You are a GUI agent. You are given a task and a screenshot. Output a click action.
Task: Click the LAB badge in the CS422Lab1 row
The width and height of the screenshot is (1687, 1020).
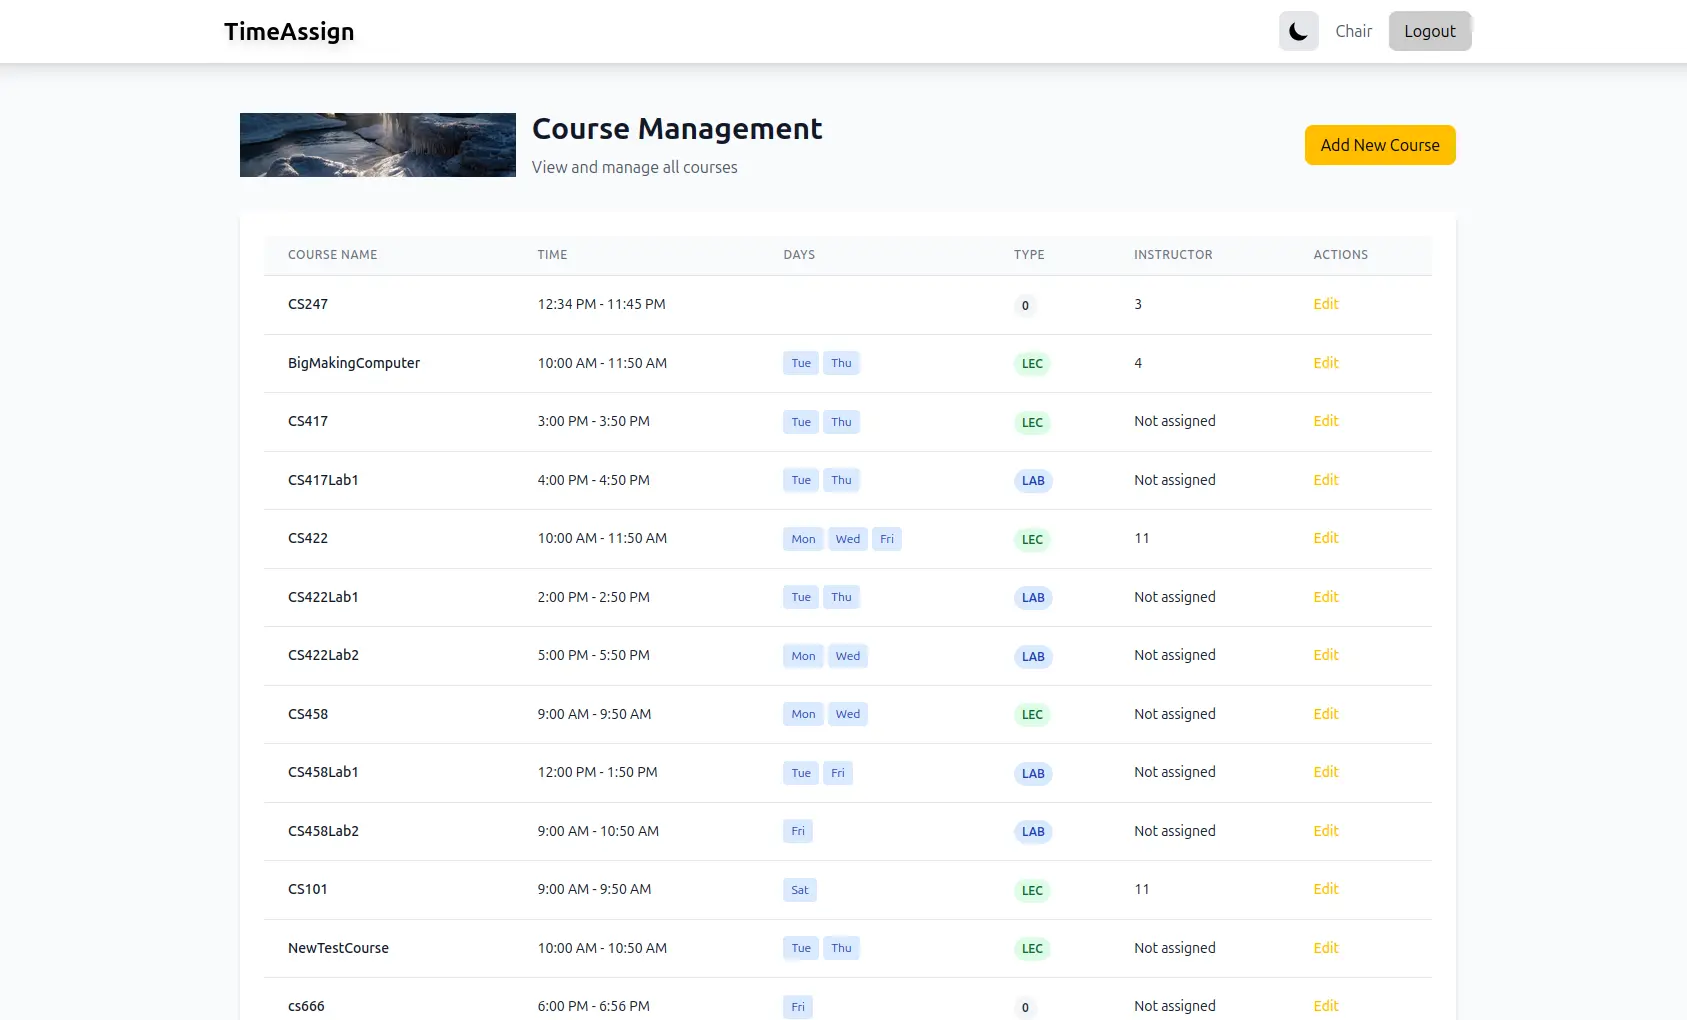tap(1033, 598)
